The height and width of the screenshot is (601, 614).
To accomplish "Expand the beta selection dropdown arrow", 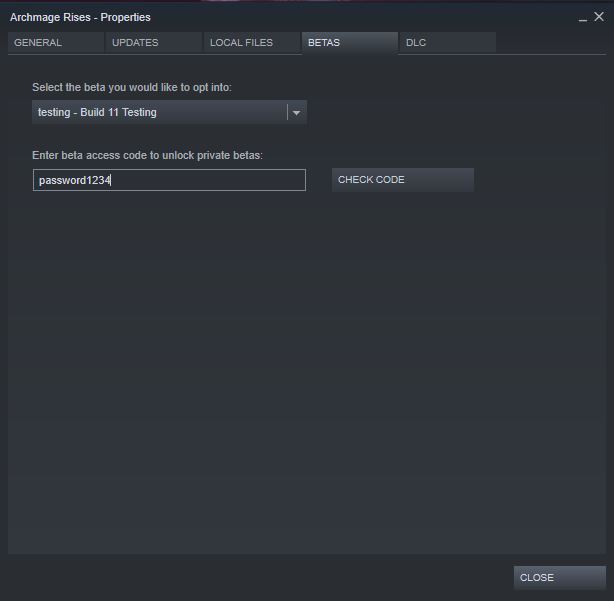I will tap(296, 113).
